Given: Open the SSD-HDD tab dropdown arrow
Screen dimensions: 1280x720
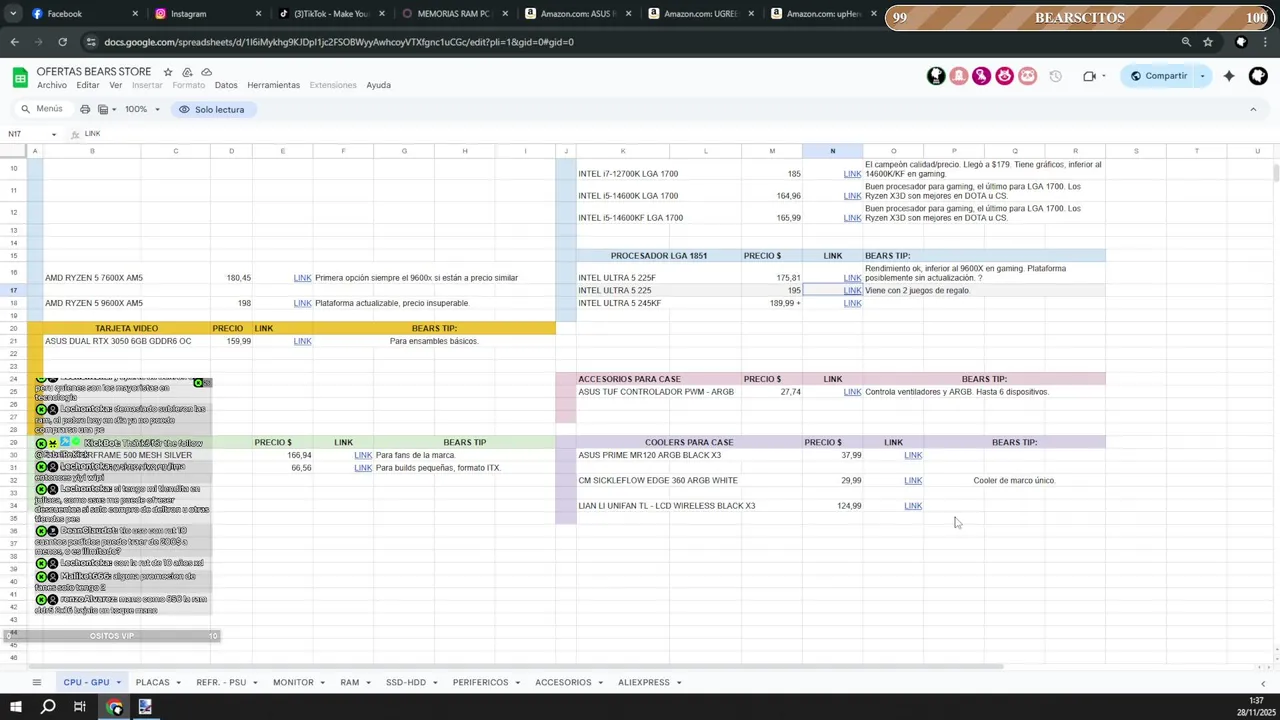Looking at the screenshot, I should [x=435, y=683].
